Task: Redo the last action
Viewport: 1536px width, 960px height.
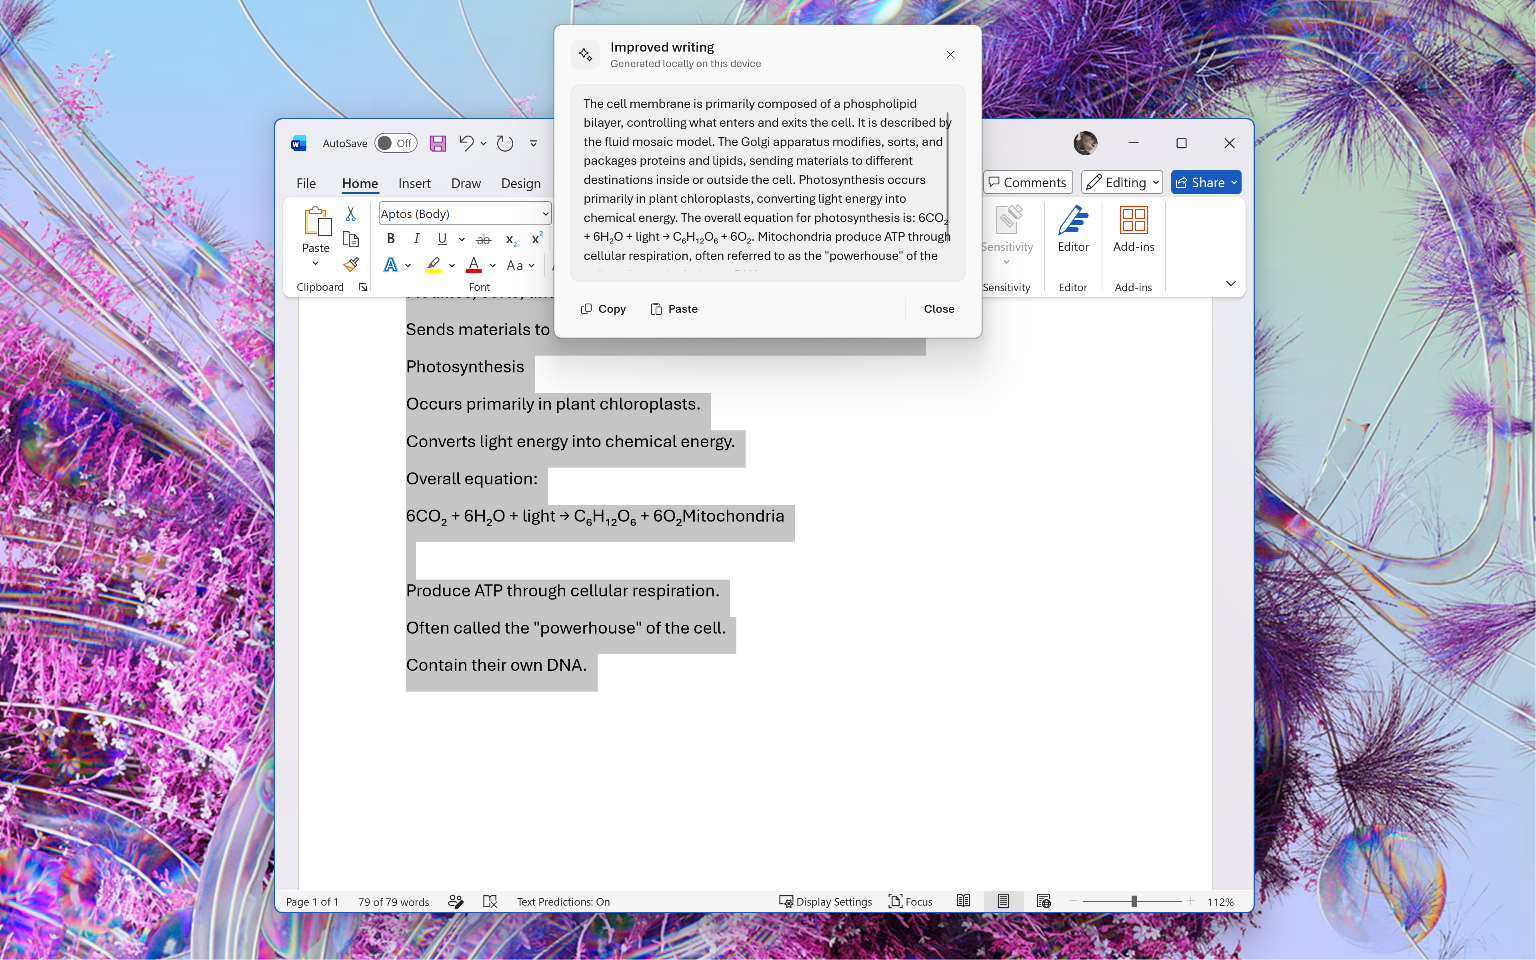Action: coord(505,143)
